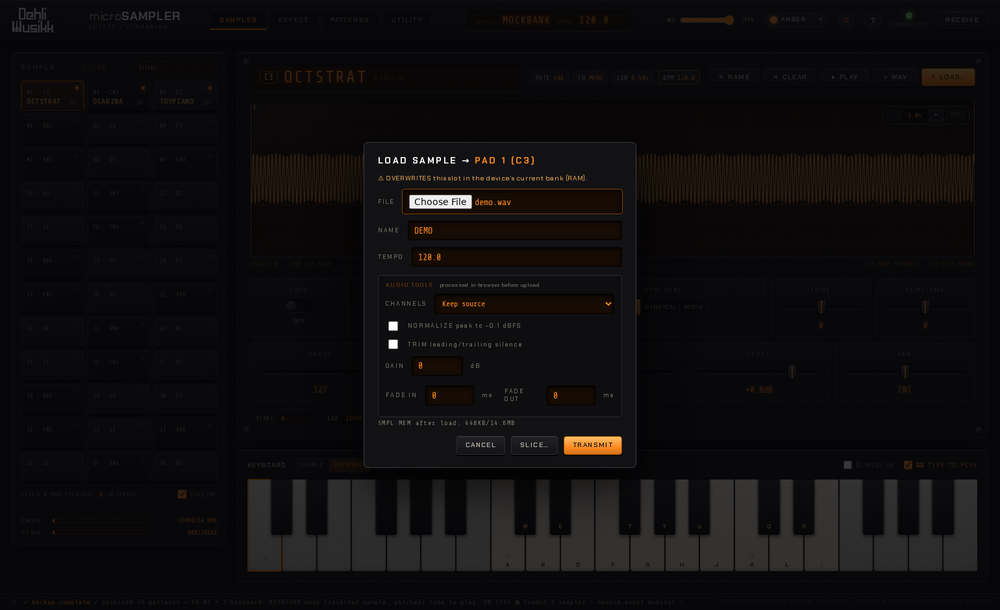Adjust the SEMITONES slider
The height and width of the screenshot is (610, 1000).
click(x=925, y=307)
